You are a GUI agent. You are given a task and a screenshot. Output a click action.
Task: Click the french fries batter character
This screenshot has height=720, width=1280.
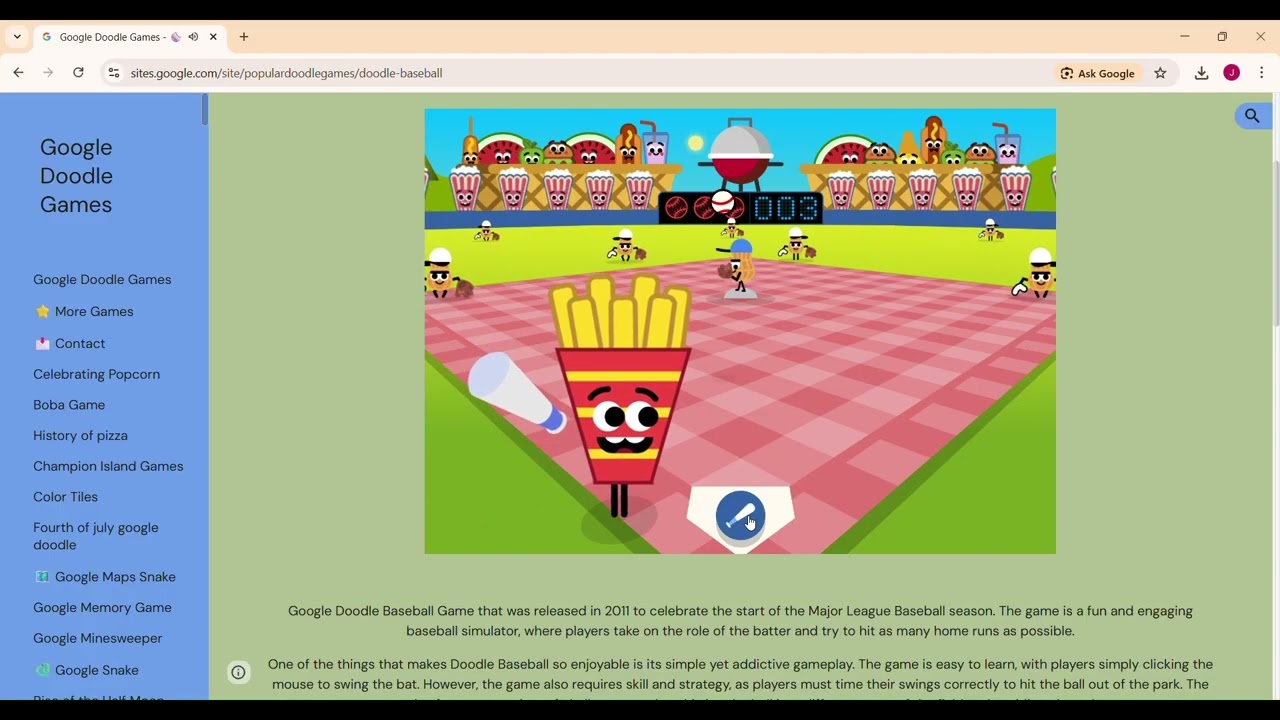click(622, 395)
